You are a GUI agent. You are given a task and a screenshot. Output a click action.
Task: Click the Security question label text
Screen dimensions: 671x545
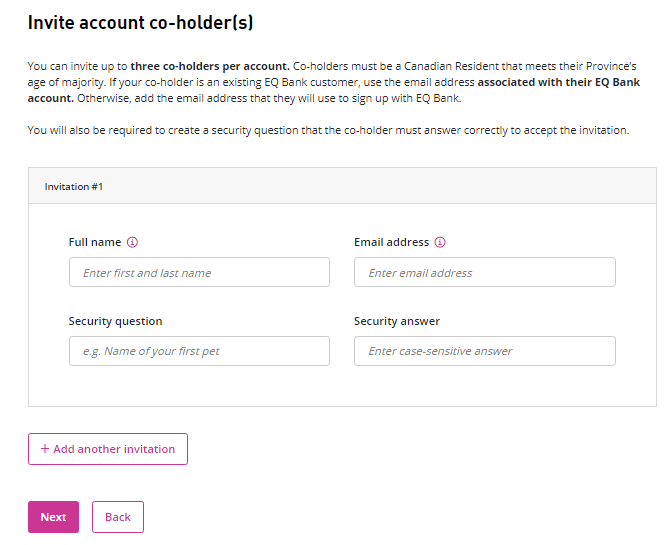(x=115, y=321)
